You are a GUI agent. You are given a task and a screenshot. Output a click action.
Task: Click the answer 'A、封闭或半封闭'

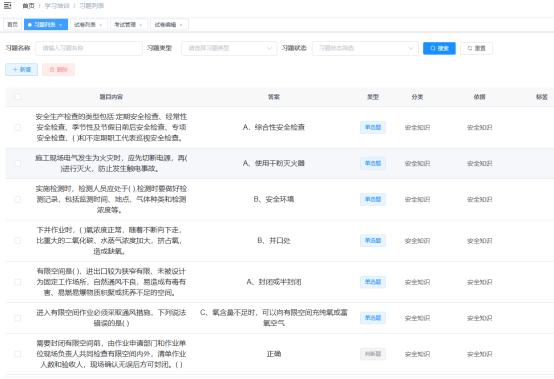(x=274, y=282)
